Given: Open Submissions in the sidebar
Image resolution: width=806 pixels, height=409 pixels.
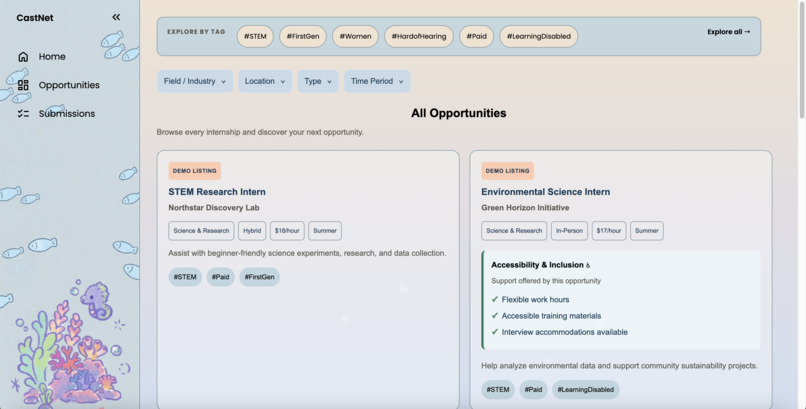Looking at the screenshot, I should [x=67, y=114].
